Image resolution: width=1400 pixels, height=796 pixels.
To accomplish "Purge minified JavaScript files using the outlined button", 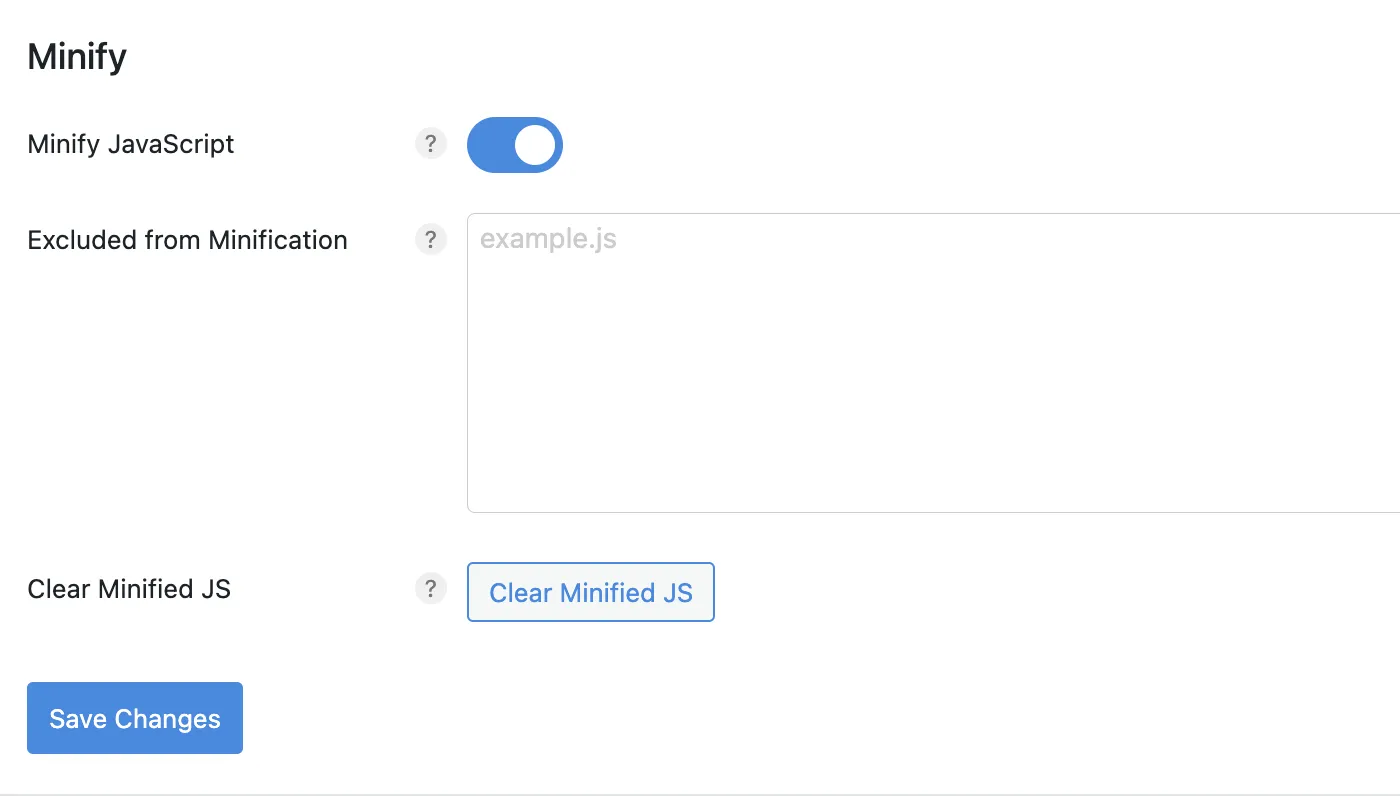I will click(591, 592).
